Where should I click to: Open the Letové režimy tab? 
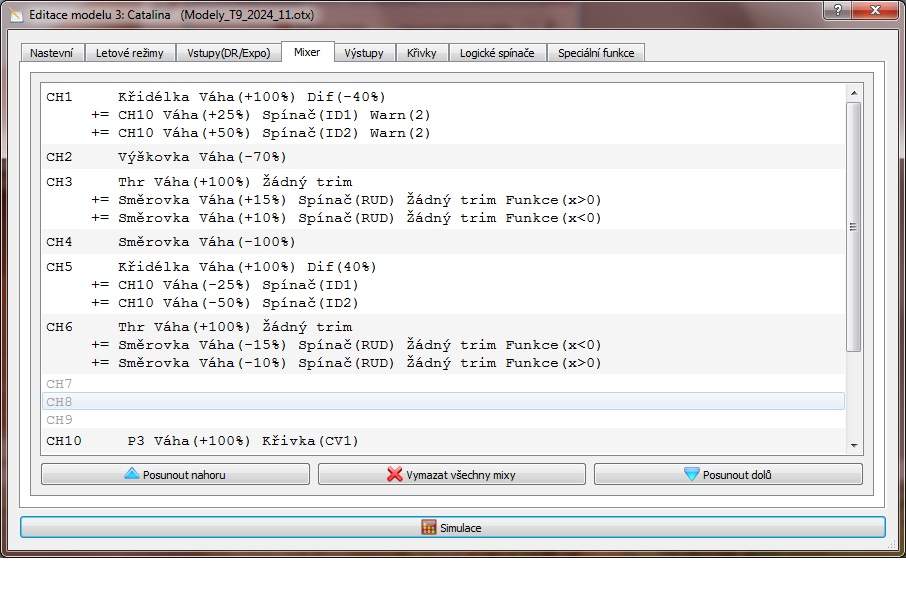[130, 53]
